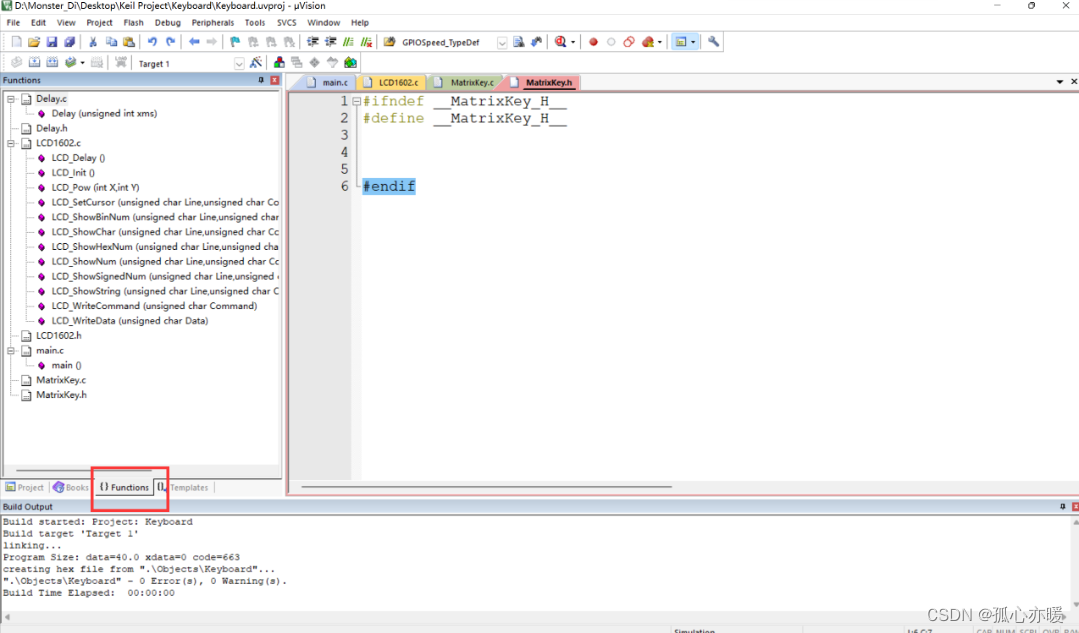
Task: Select the Delay (unsigned int xms) function
Action: [x=104, y=114]
